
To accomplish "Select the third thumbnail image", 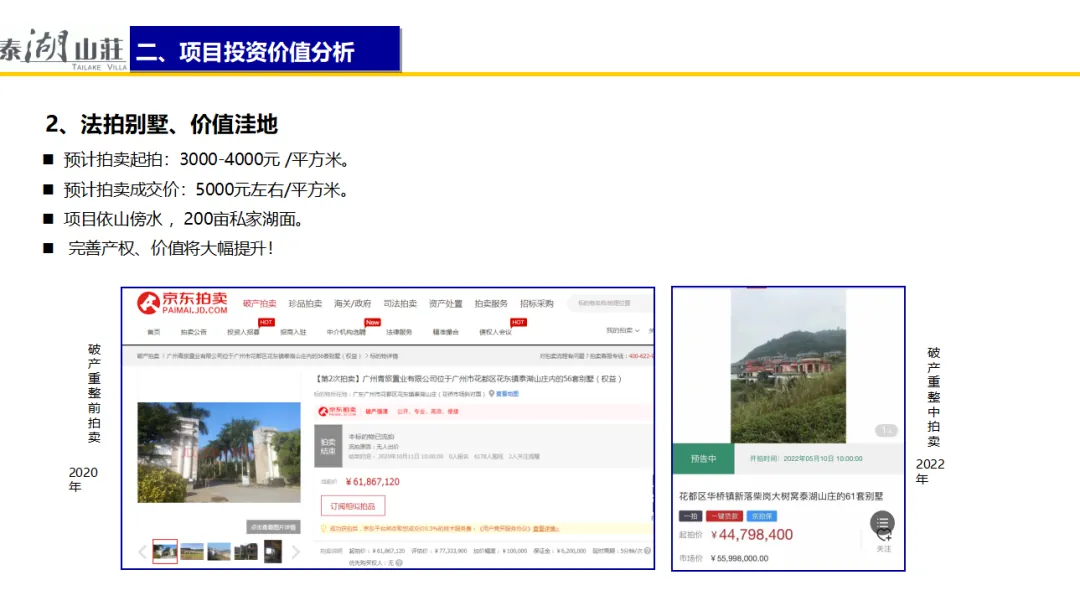I will tap(219, 551).
